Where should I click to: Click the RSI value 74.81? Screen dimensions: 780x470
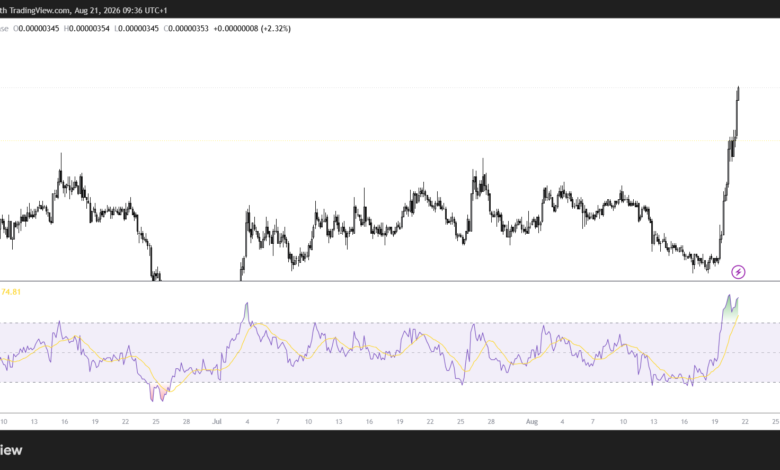click(x=10, y=292)
